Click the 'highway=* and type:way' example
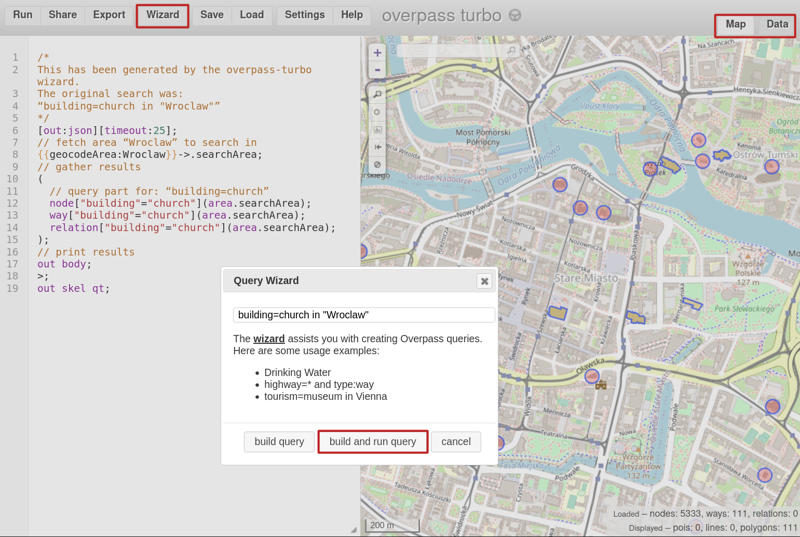Screen dimensions: 800x537 coord(319,385)
